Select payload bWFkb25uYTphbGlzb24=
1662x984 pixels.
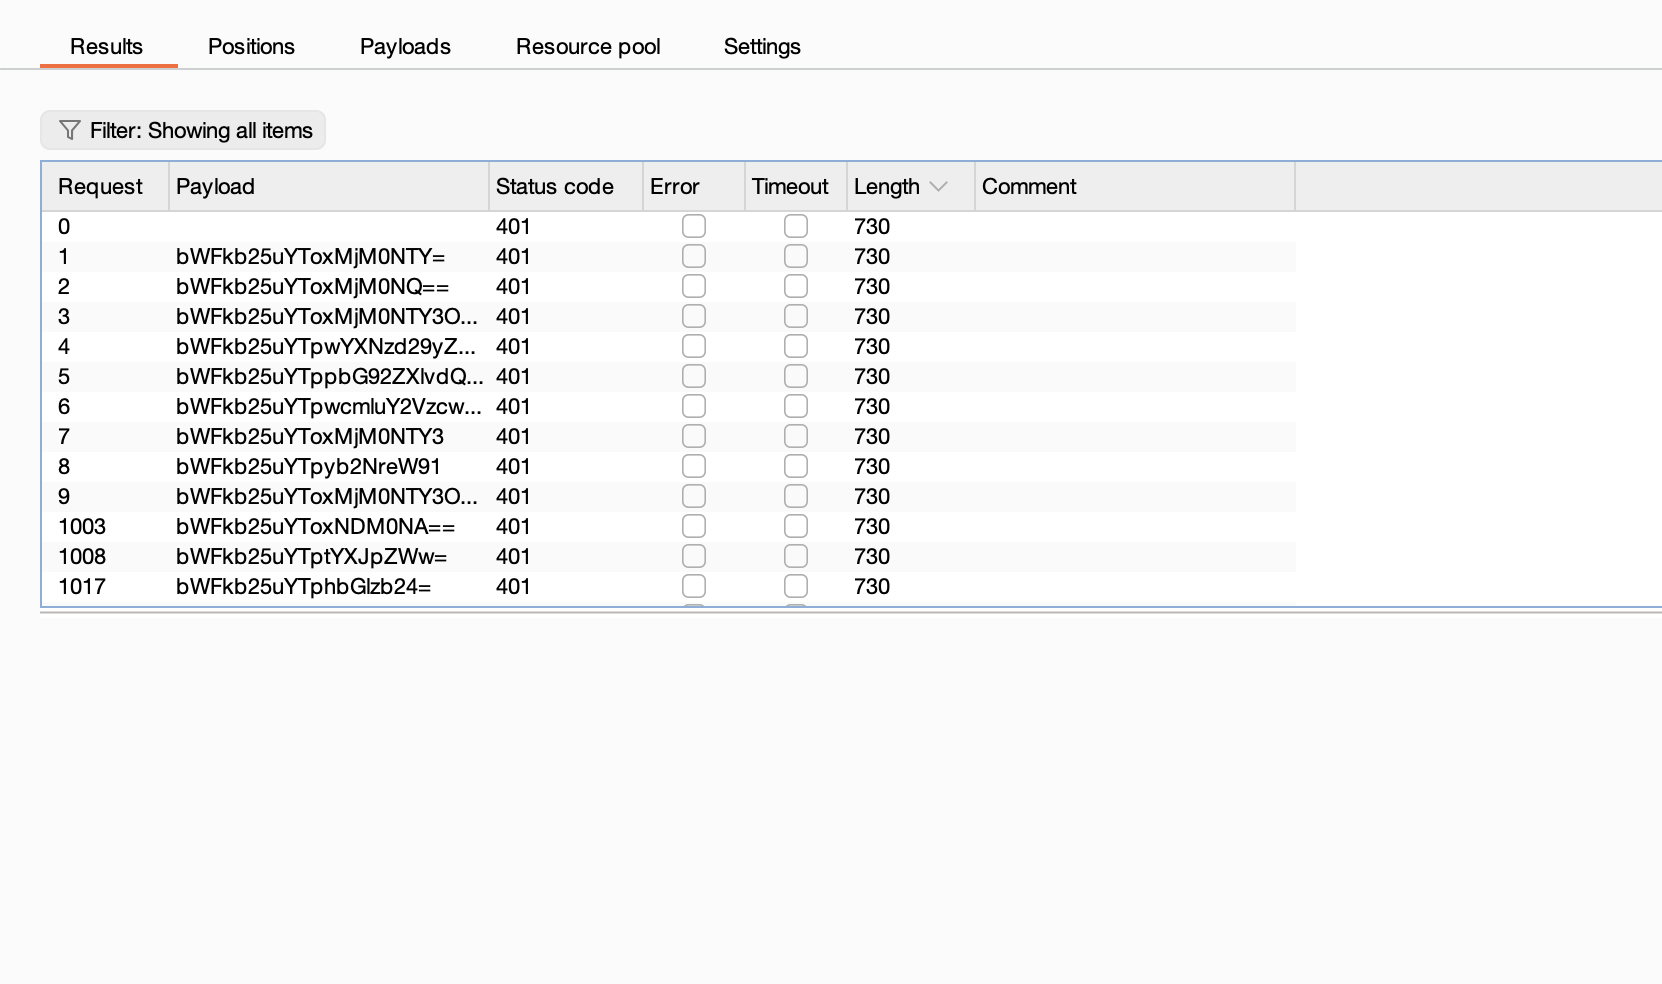pyautogui.click(x=304, y=587)
